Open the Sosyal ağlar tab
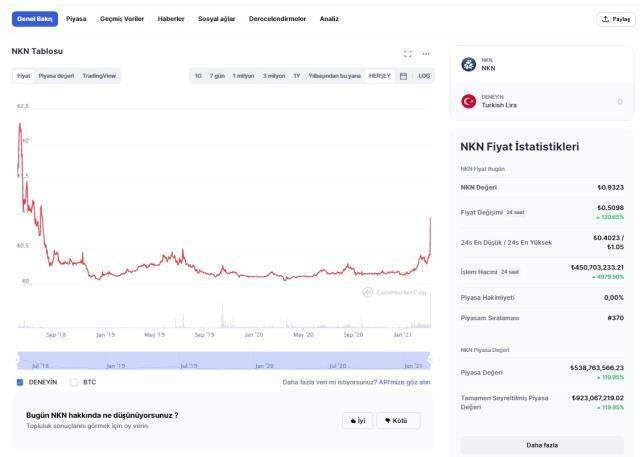This screenshot has height=457, width=640. 216,19
